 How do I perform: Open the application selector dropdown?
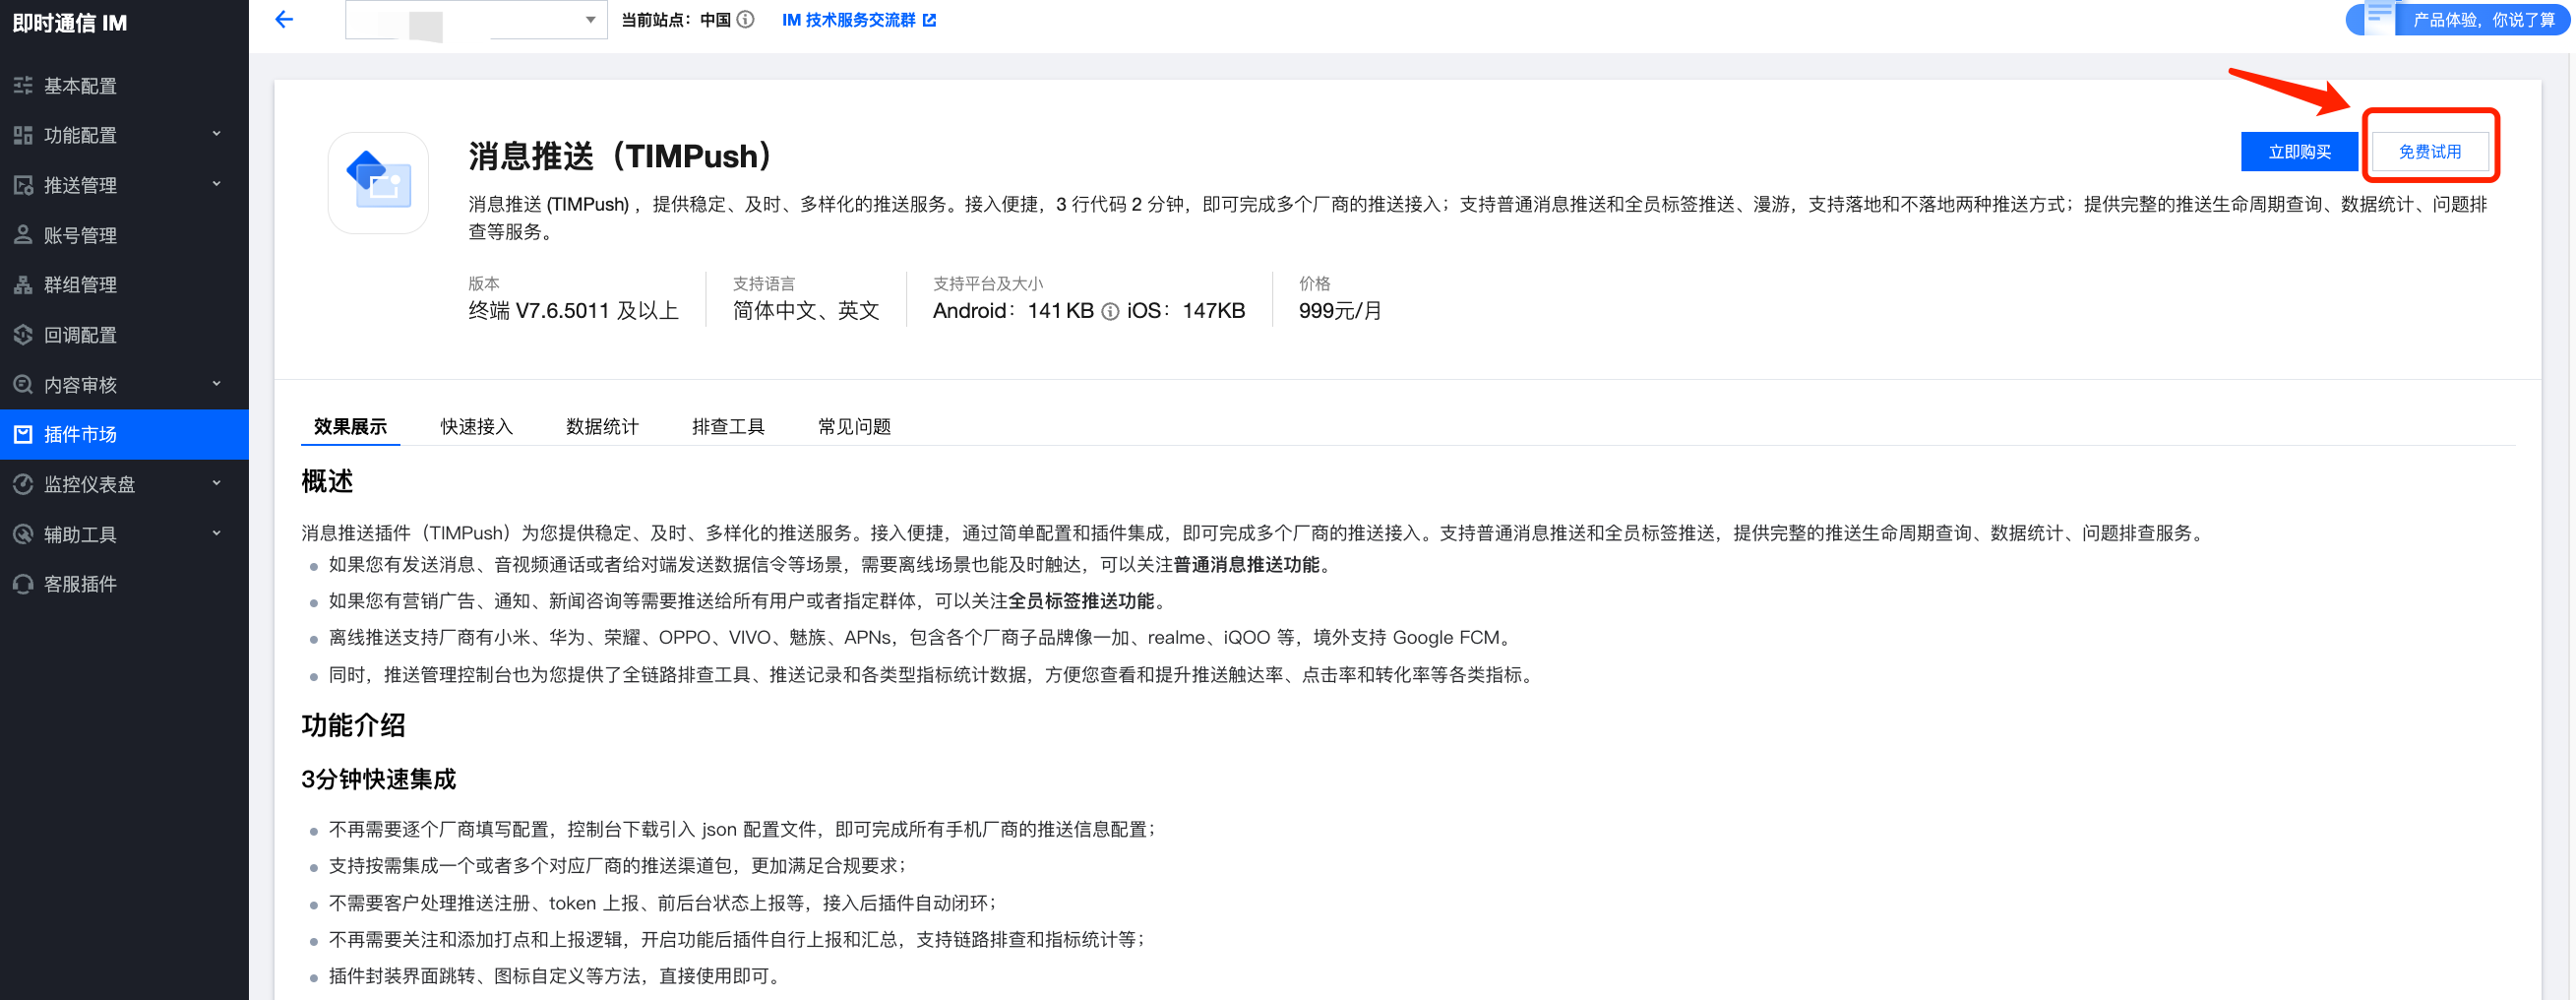(x=476, y=19)
